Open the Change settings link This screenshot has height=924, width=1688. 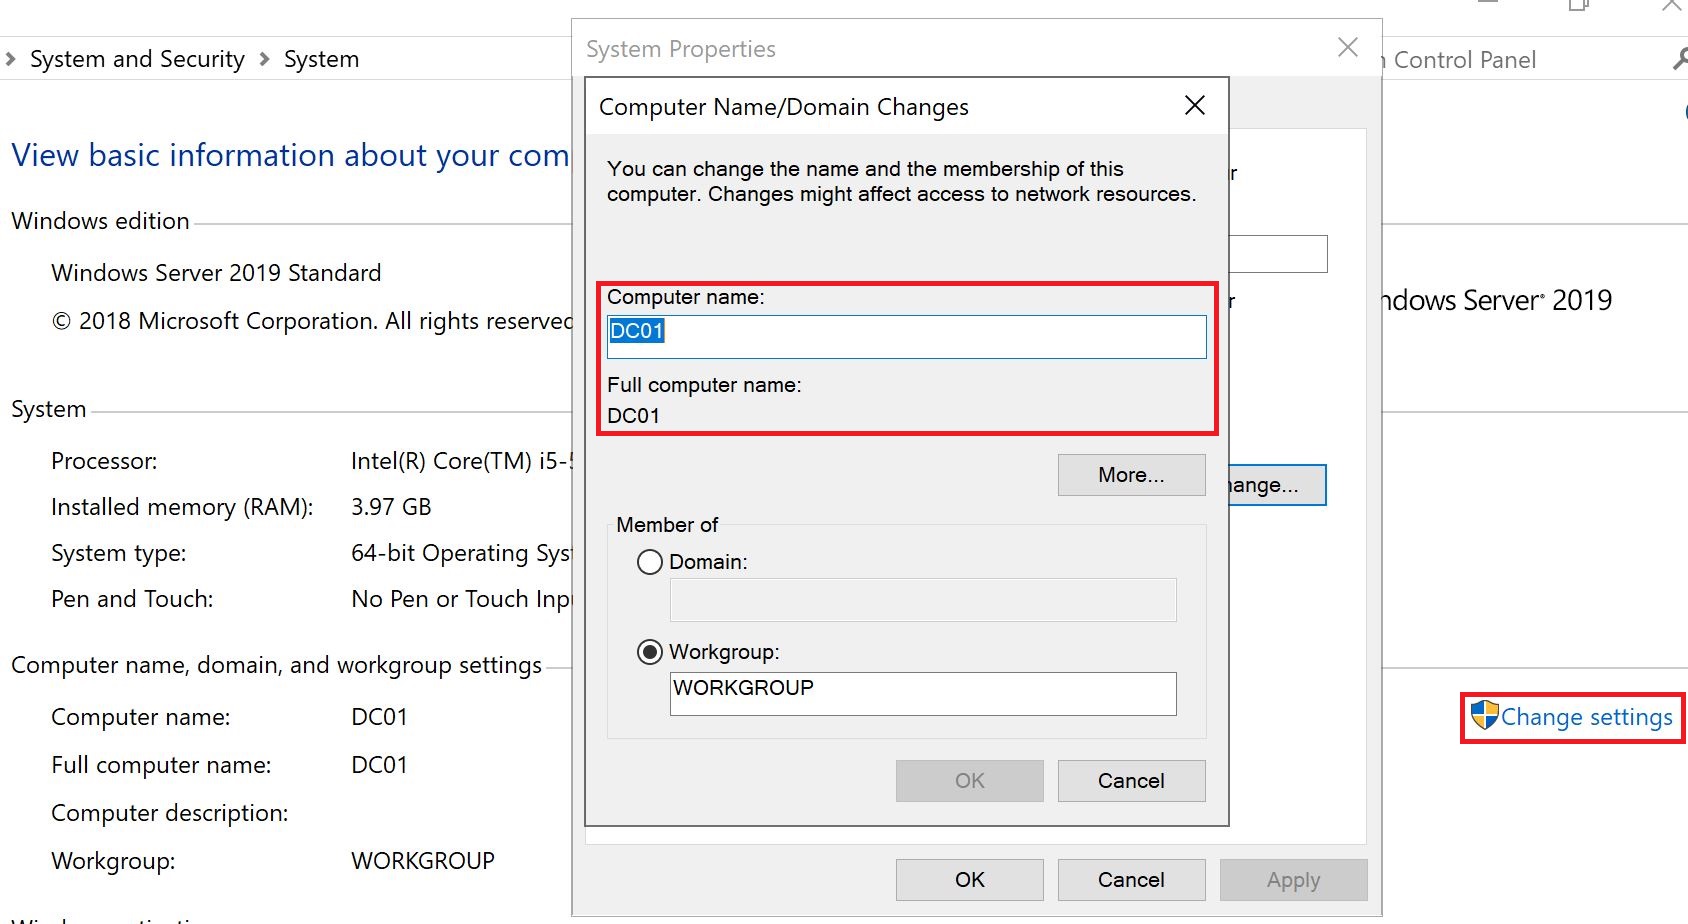point(1585,717)
